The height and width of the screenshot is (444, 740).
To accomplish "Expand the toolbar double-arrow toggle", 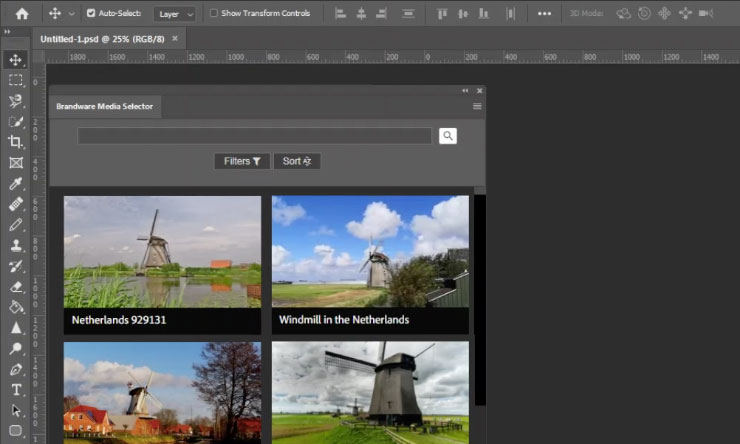I will pyautogui.click(x=7, y=32).
